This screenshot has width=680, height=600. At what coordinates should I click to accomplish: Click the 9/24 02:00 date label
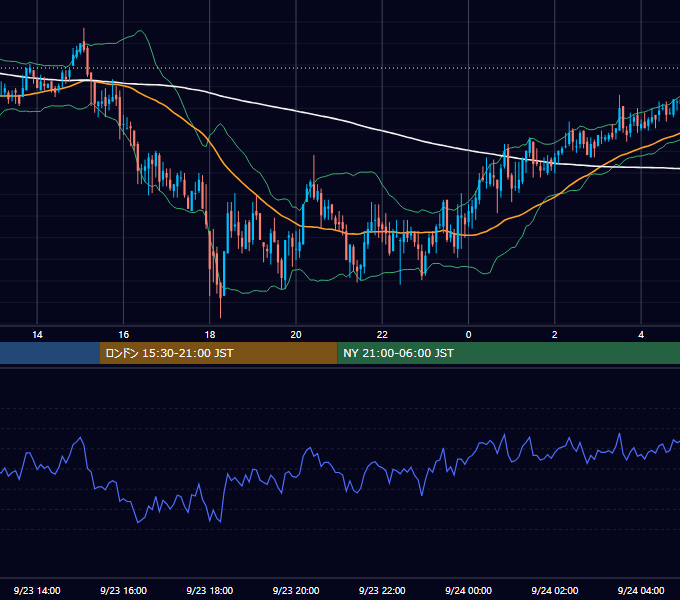(x=555, y=590)
